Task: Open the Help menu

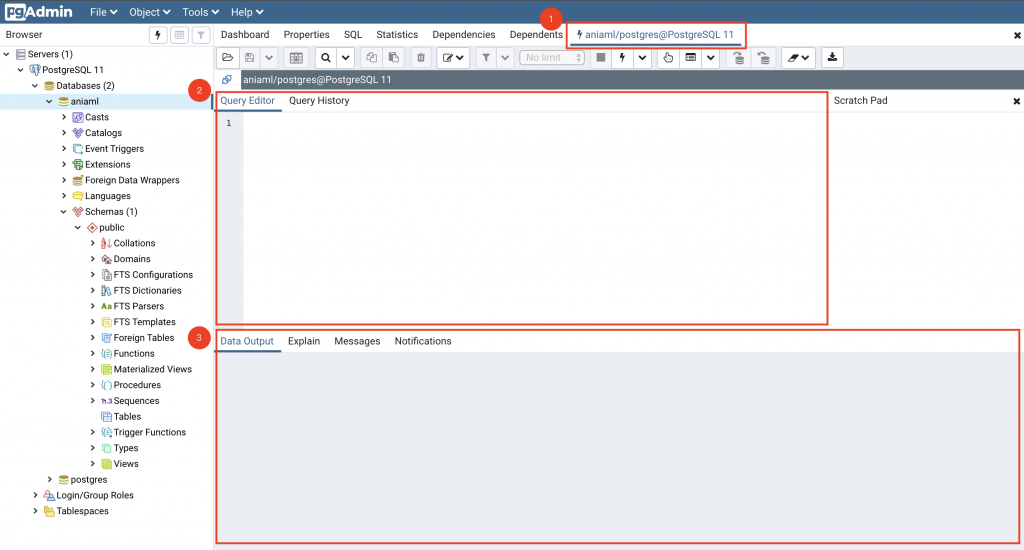Action: coord(246,12)
